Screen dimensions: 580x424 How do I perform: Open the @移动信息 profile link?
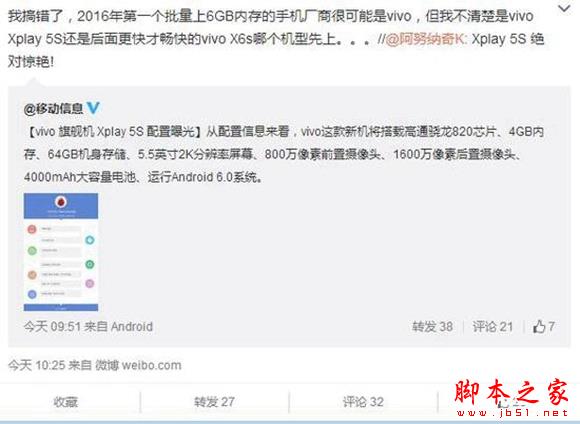(x=54, y=108)
